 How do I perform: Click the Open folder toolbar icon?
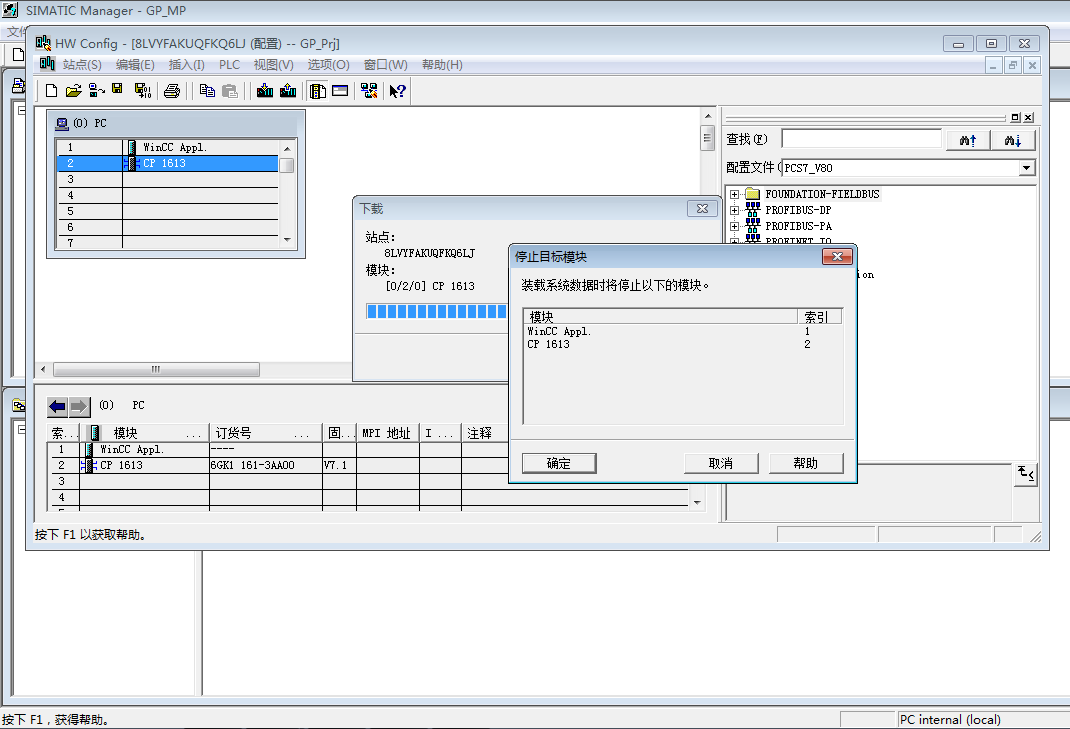[x=73, y=91]
